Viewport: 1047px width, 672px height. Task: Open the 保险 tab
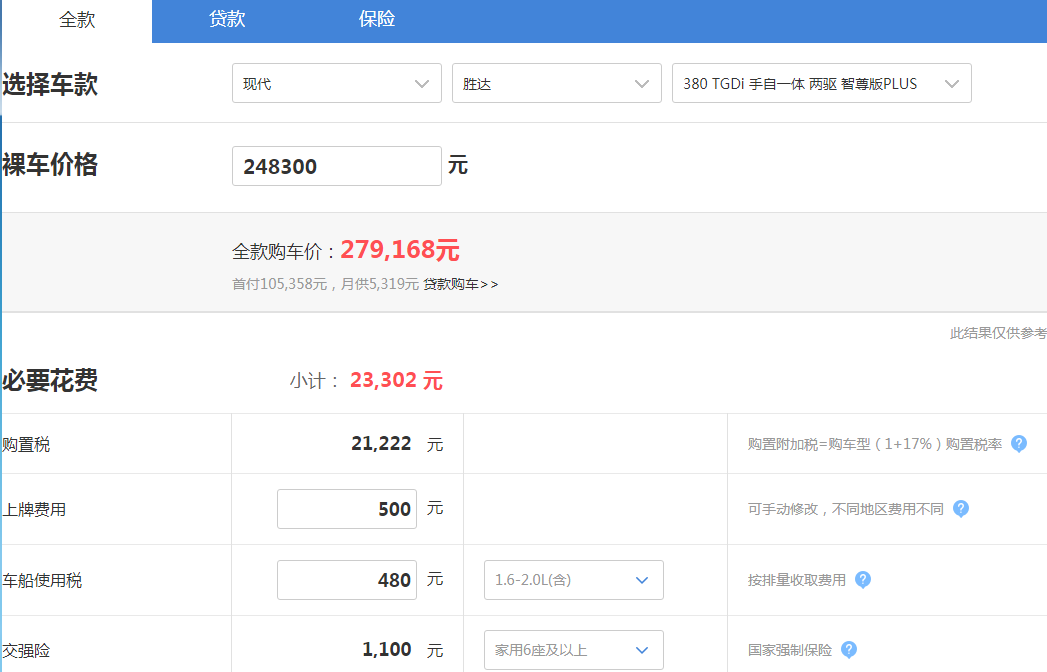377,19
